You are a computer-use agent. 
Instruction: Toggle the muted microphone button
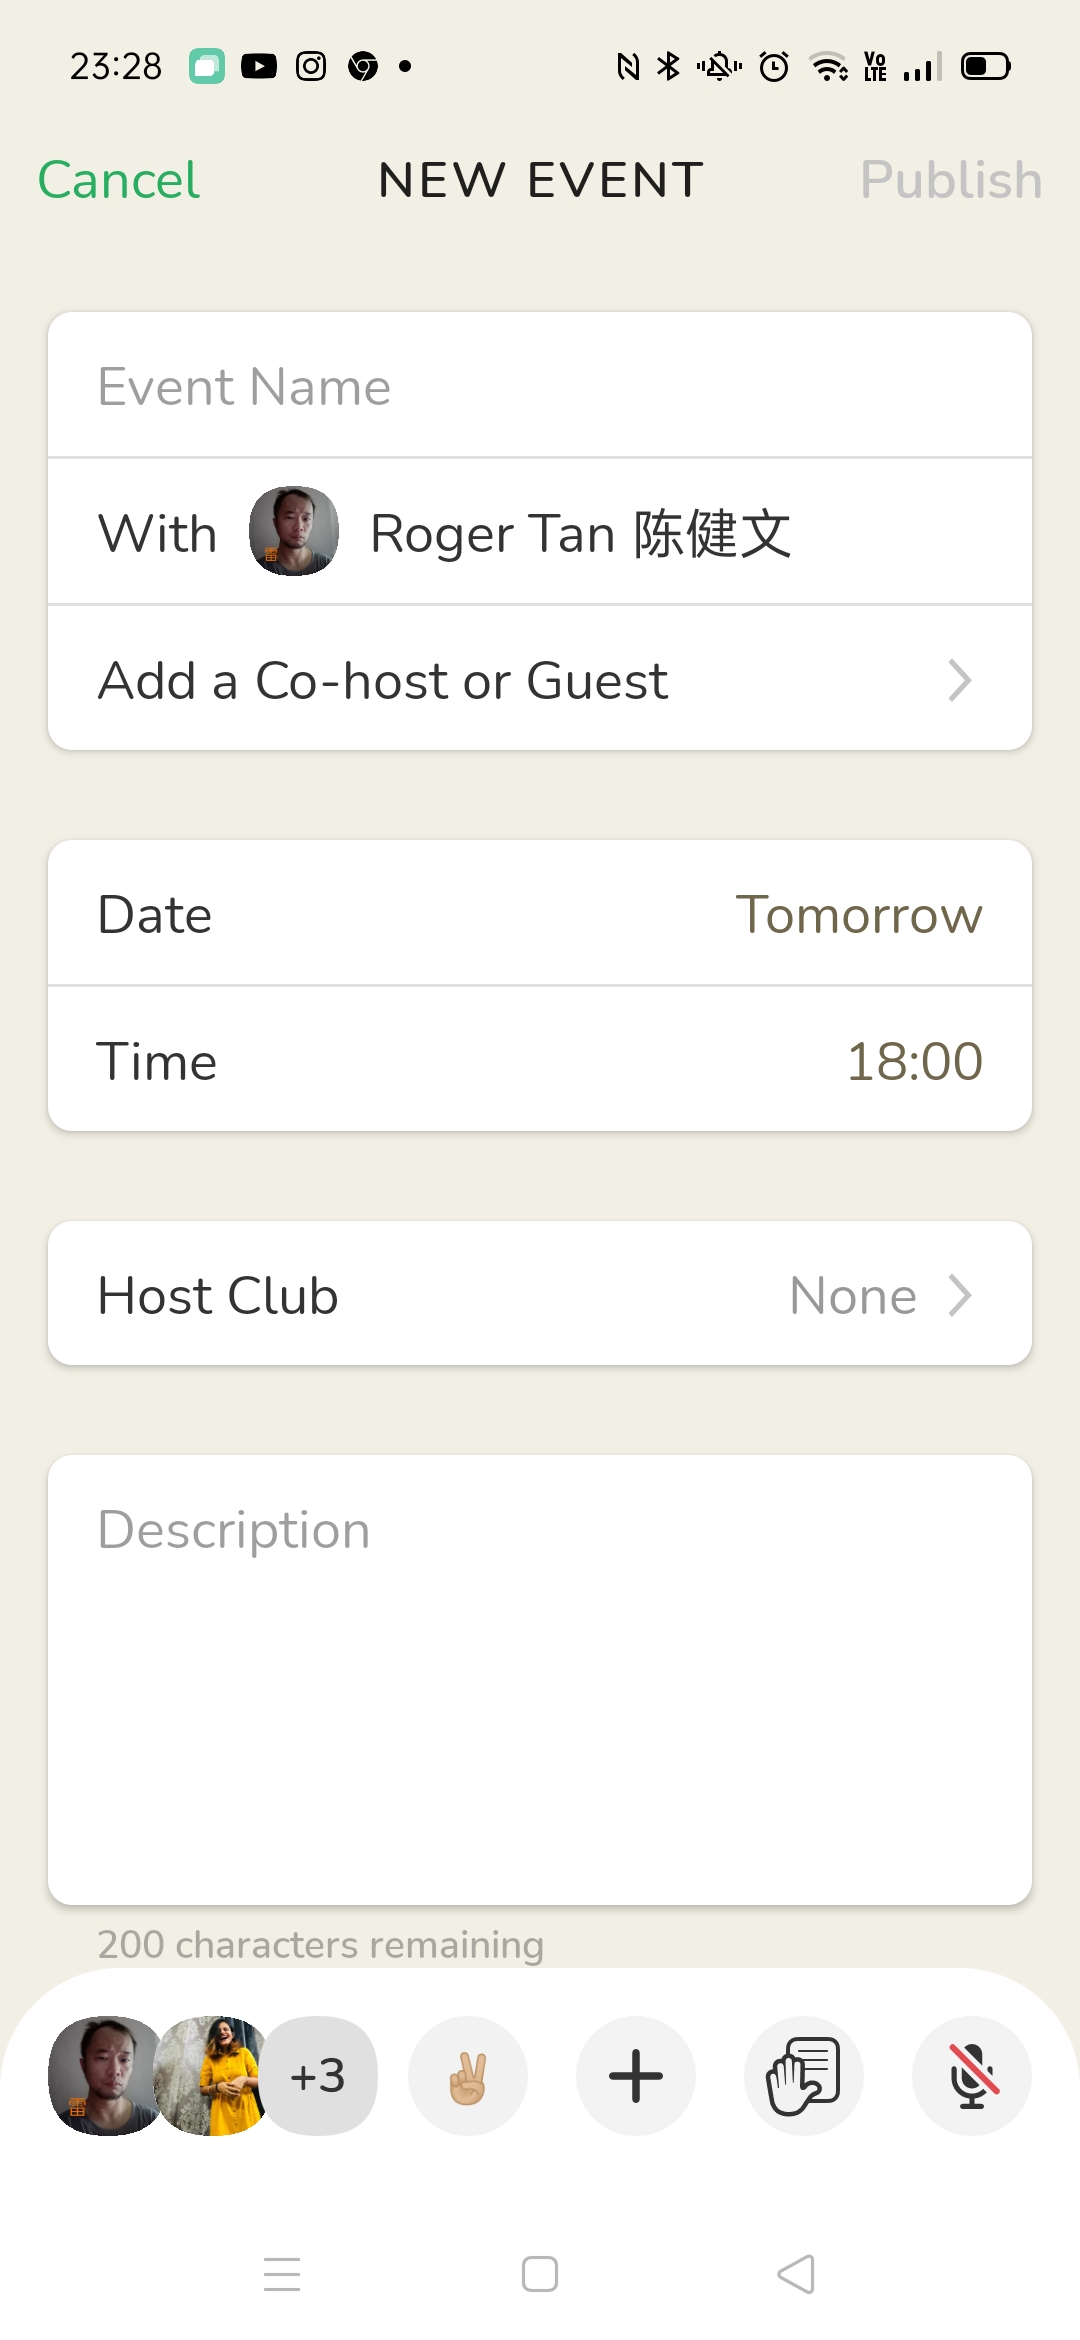tap(972, 2076)
